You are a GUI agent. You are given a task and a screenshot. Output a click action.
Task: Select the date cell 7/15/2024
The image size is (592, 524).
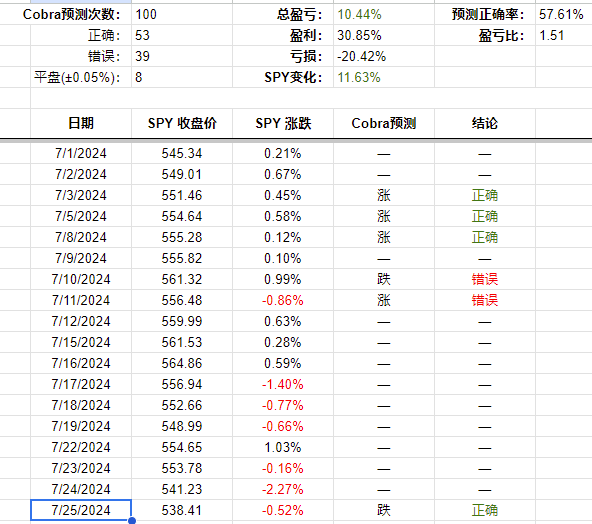click(81, 342)
